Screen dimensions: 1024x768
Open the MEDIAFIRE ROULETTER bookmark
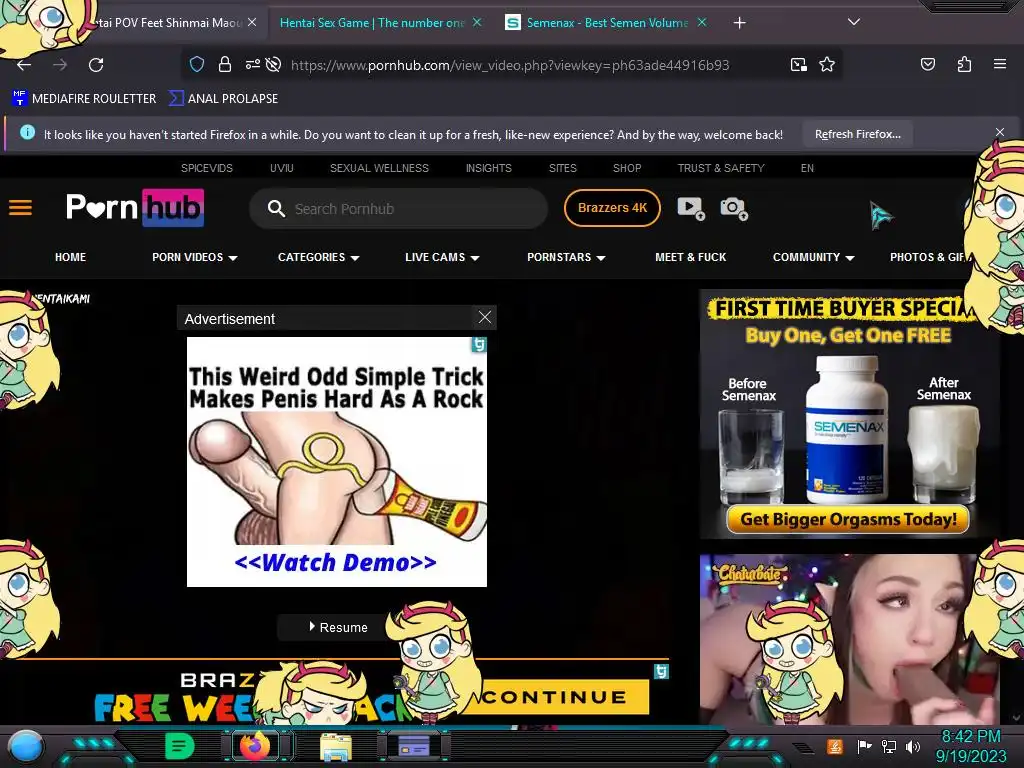click(x=84, y=99)
